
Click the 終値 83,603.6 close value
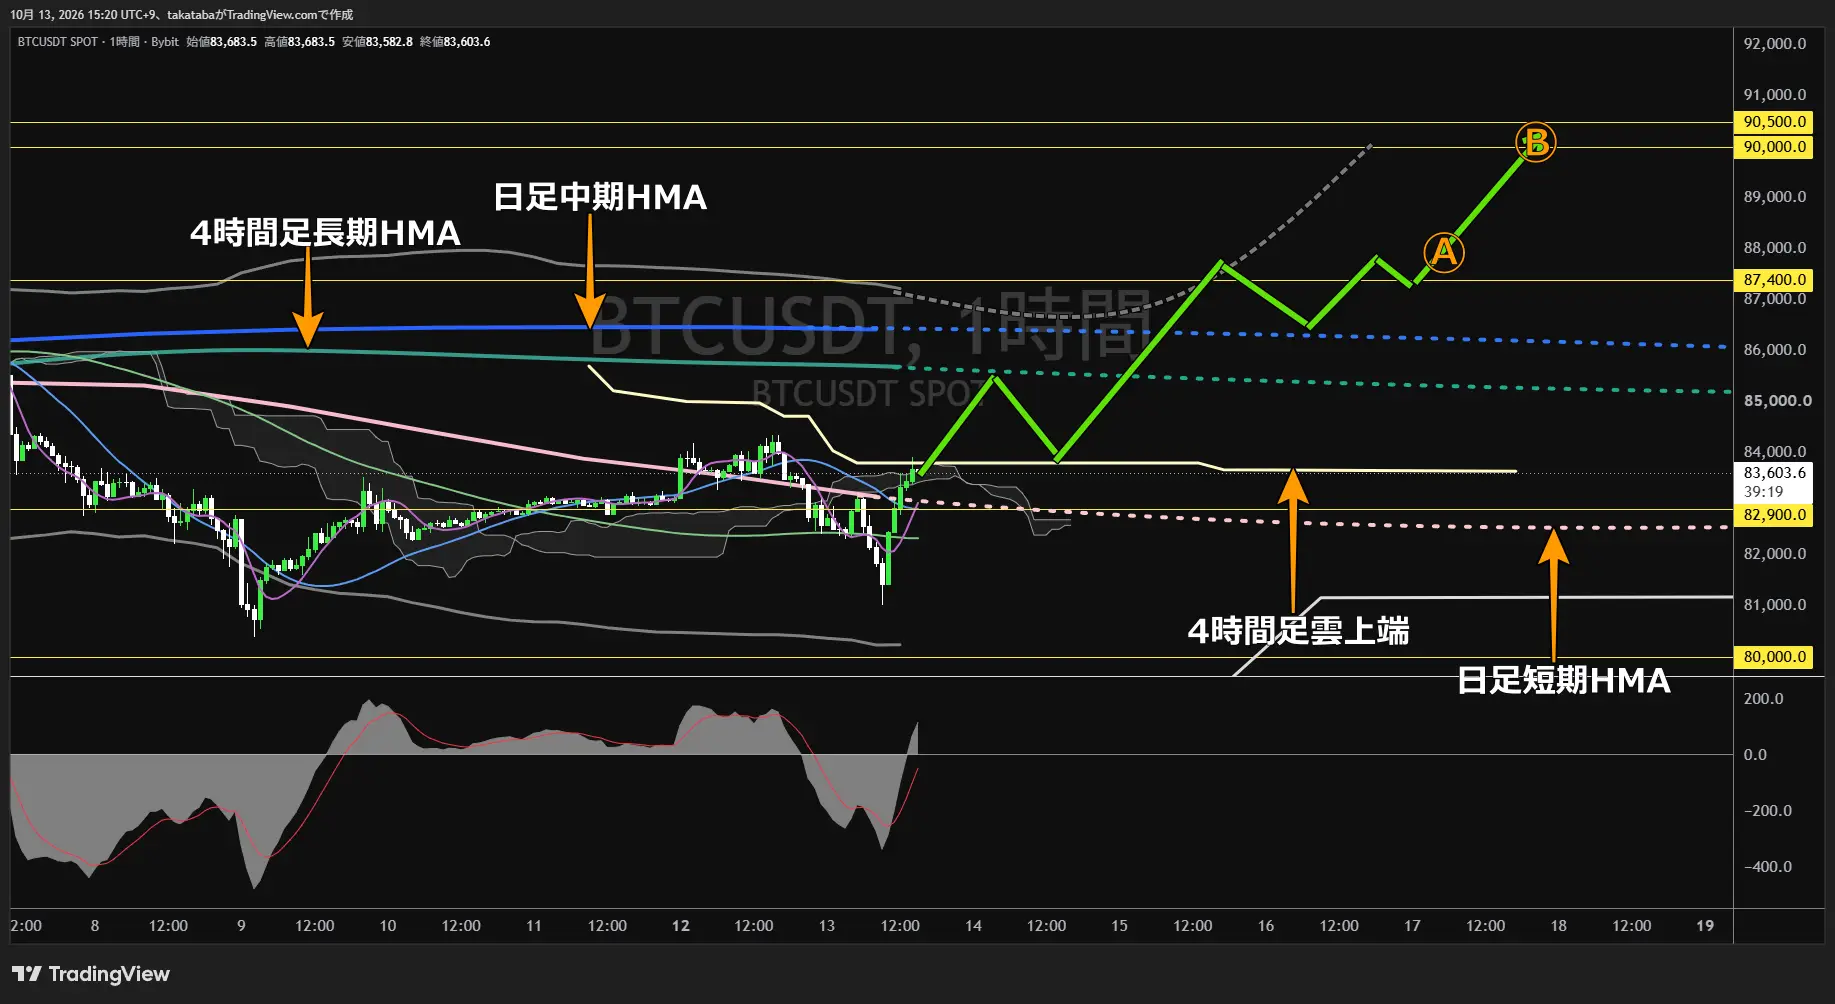(455, 42)
